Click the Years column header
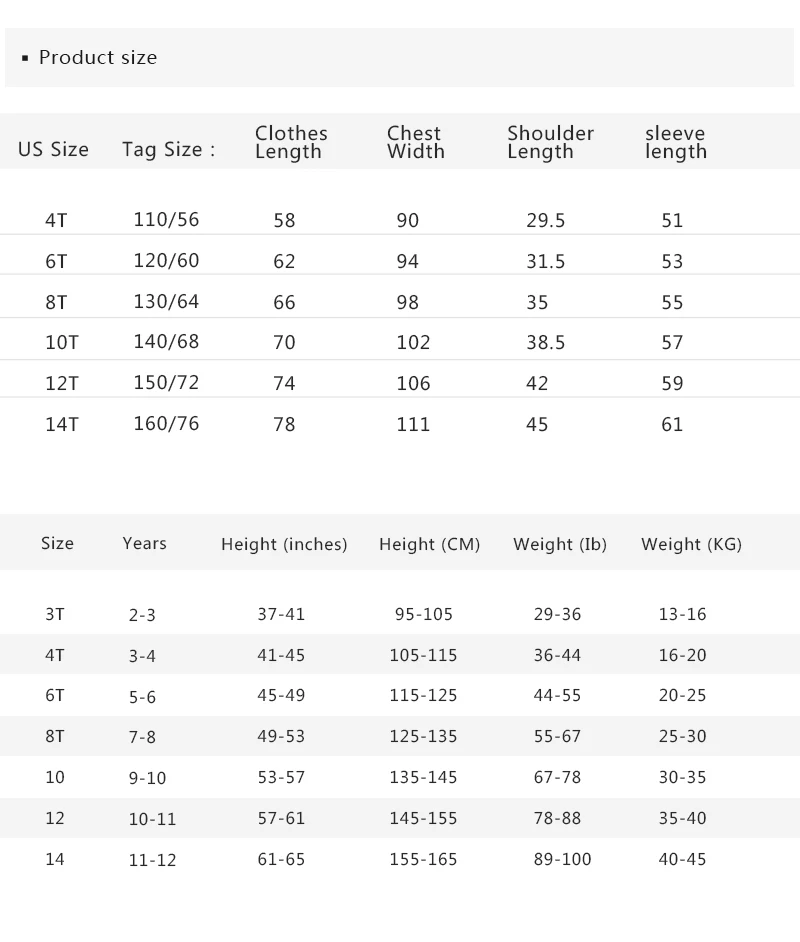The image size is (800, 942). point(144,543)
